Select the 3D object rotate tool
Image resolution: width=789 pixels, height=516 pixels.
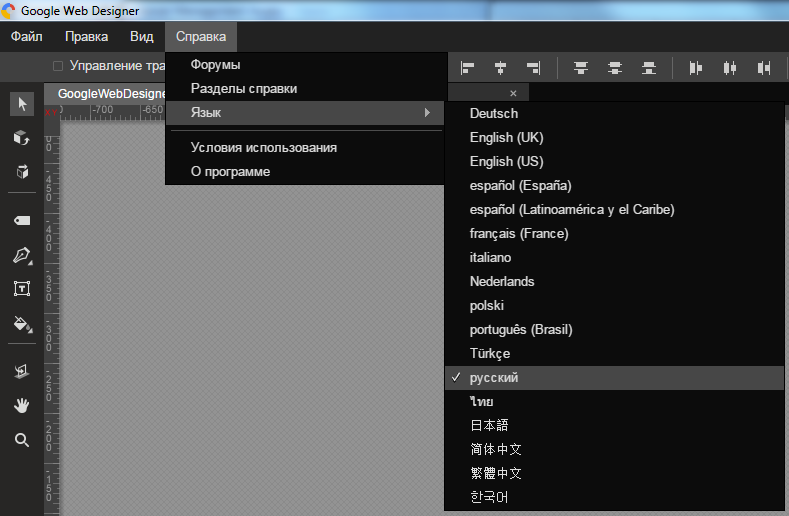point(22,138)
